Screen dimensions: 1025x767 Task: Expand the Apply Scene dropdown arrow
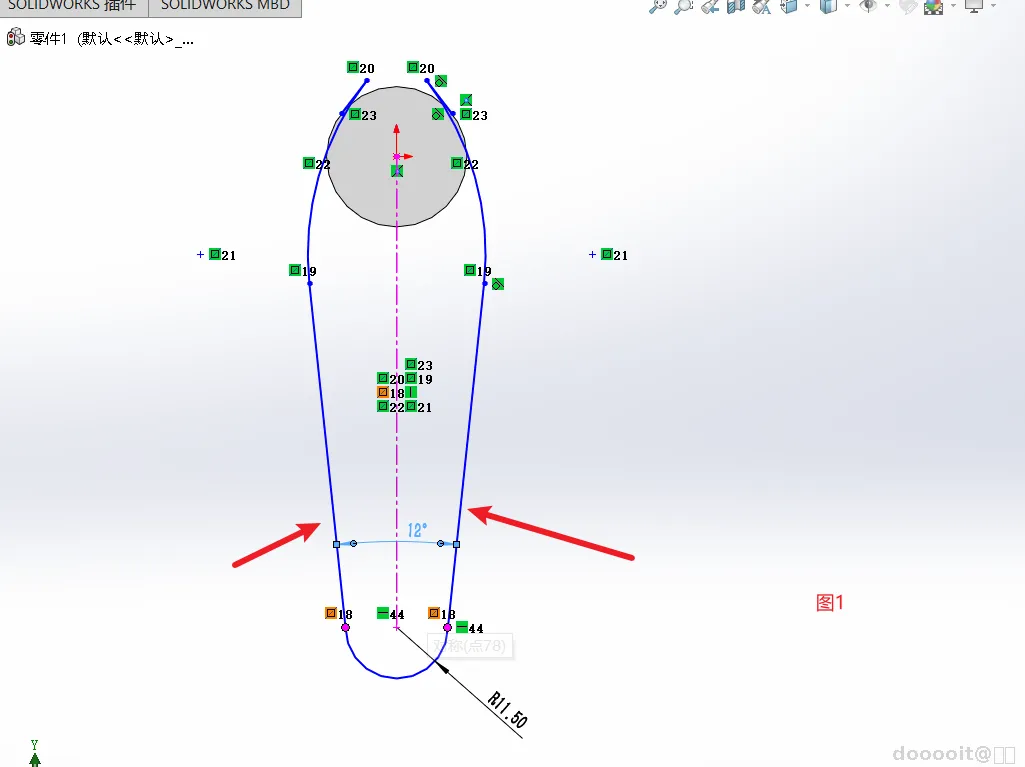[953, 6]
